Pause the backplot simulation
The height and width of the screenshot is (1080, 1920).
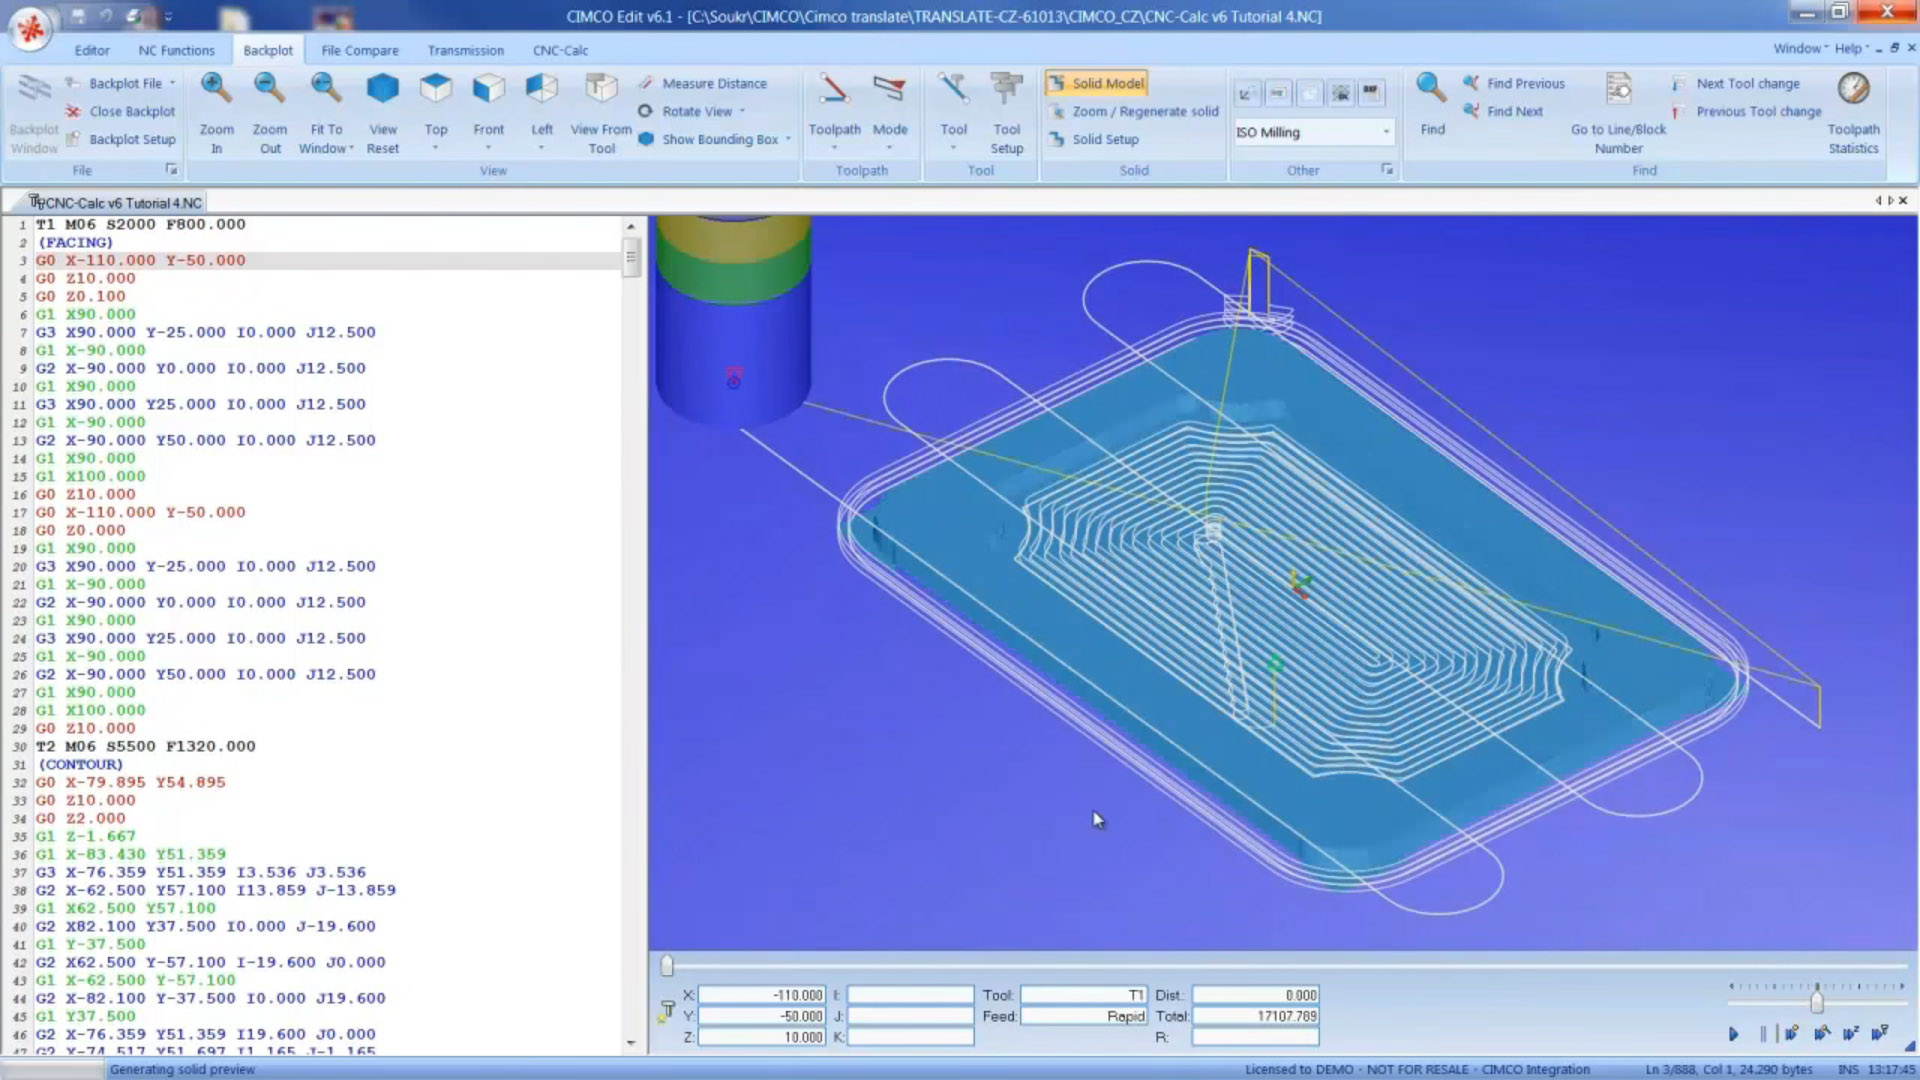point(1762,1034)
